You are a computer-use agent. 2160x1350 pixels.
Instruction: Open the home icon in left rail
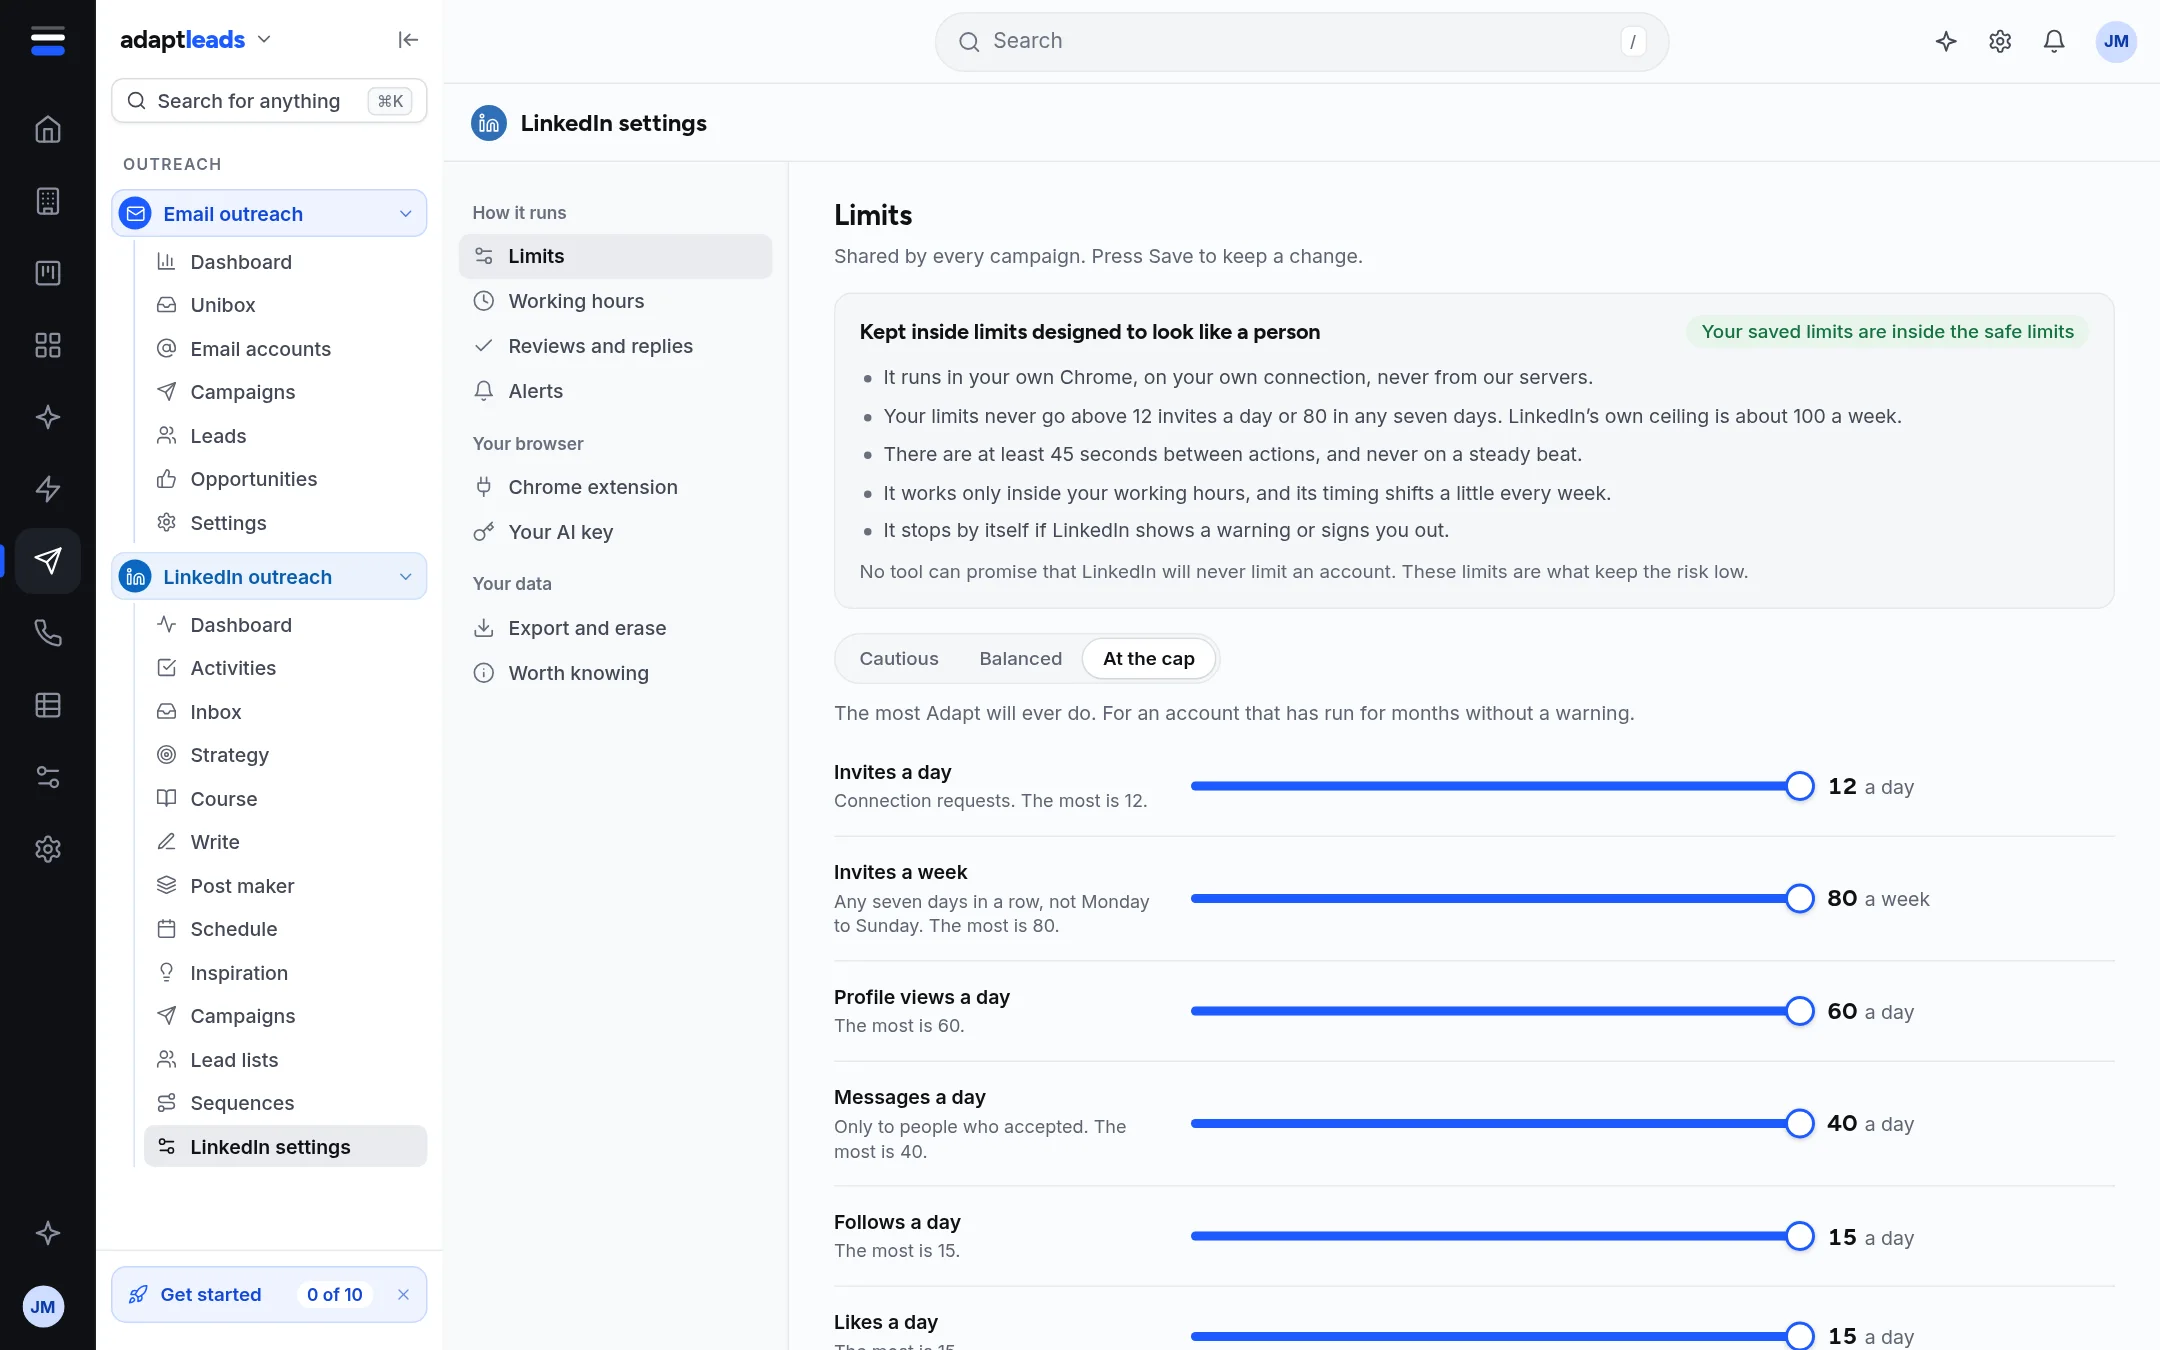48,129
